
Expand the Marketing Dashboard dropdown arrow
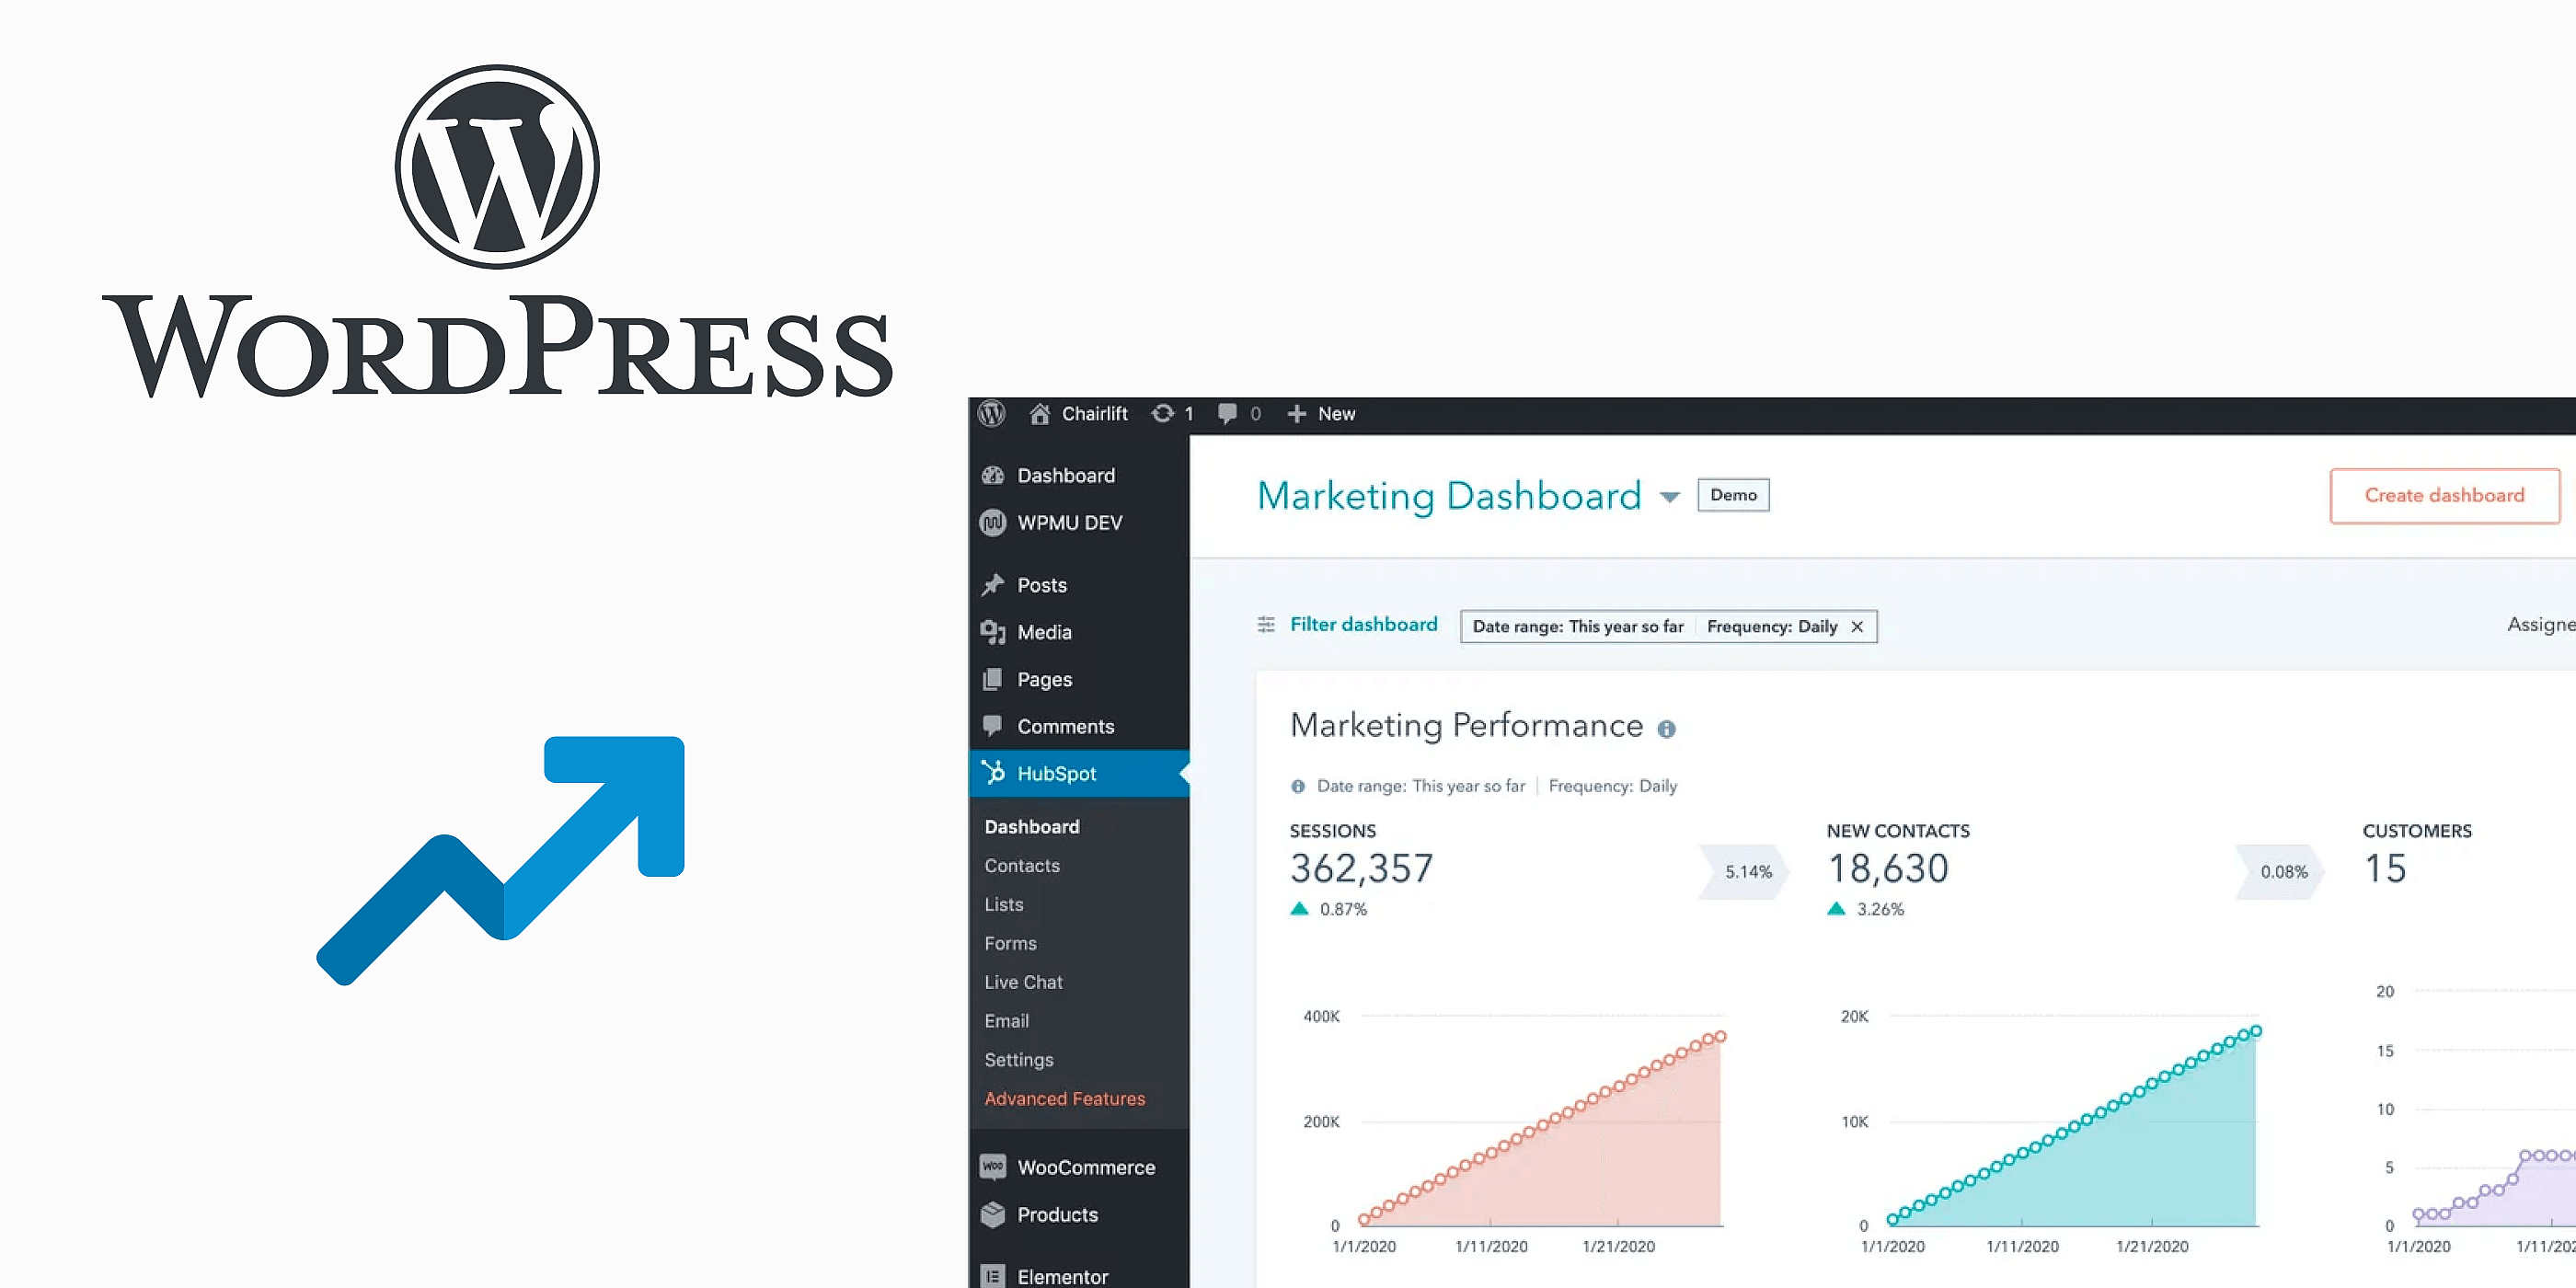pos(1669,497)
